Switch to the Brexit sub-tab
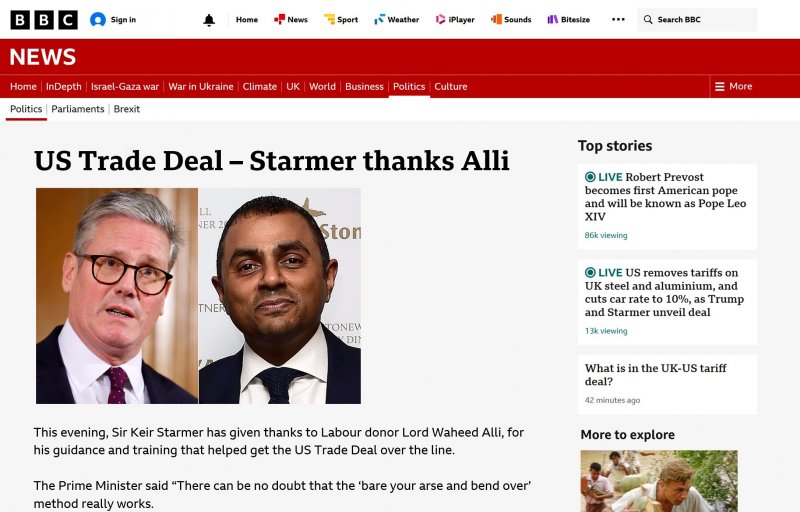Screen dimensions: 800x512 pyautogui.click(x=127, y=109)
